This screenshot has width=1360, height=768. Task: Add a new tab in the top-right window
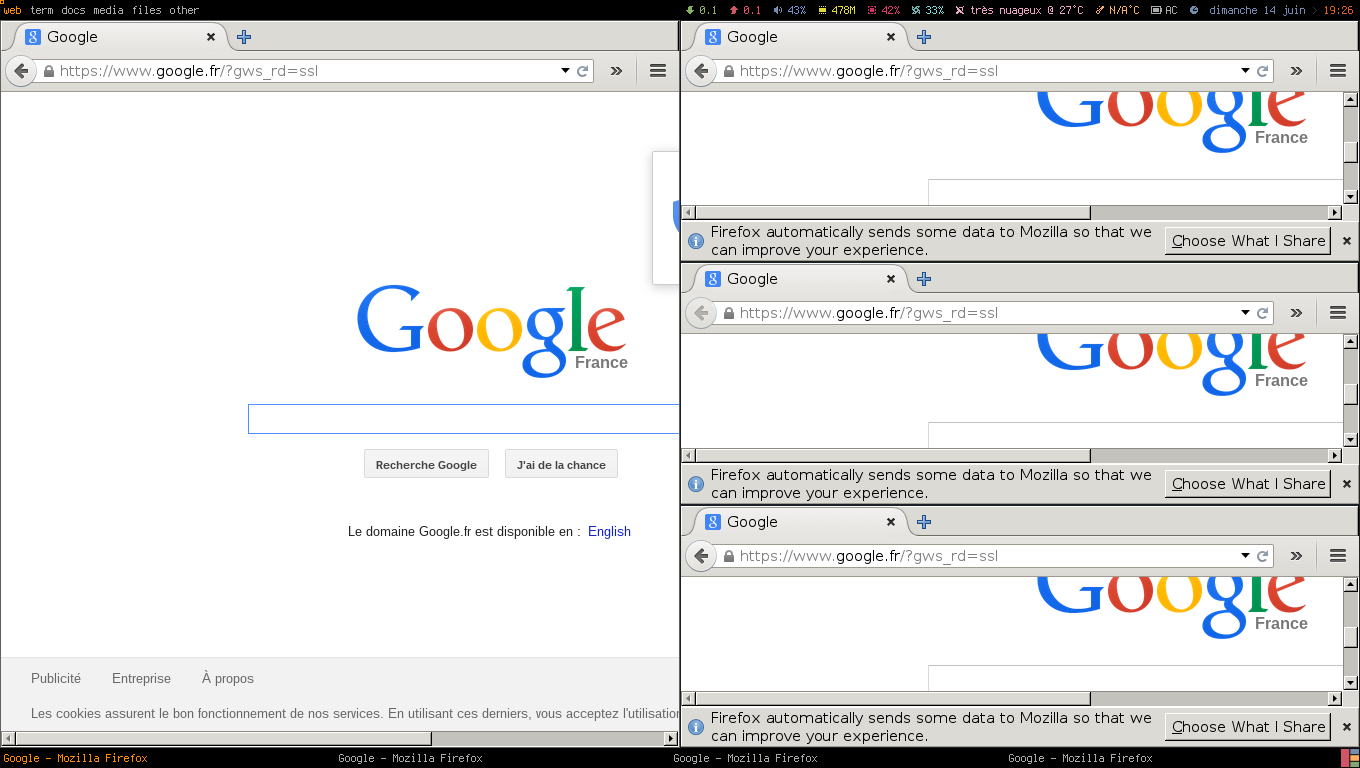[924, 37]
